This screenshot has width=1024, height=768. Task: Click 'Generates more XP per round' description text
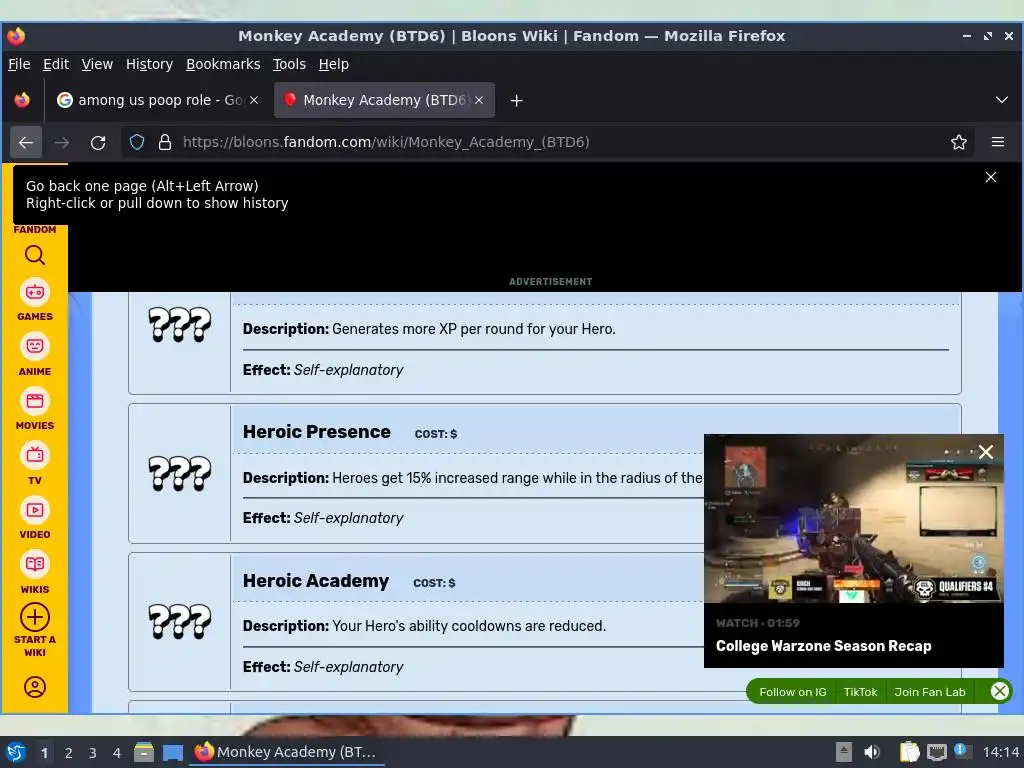coord(473,328)
